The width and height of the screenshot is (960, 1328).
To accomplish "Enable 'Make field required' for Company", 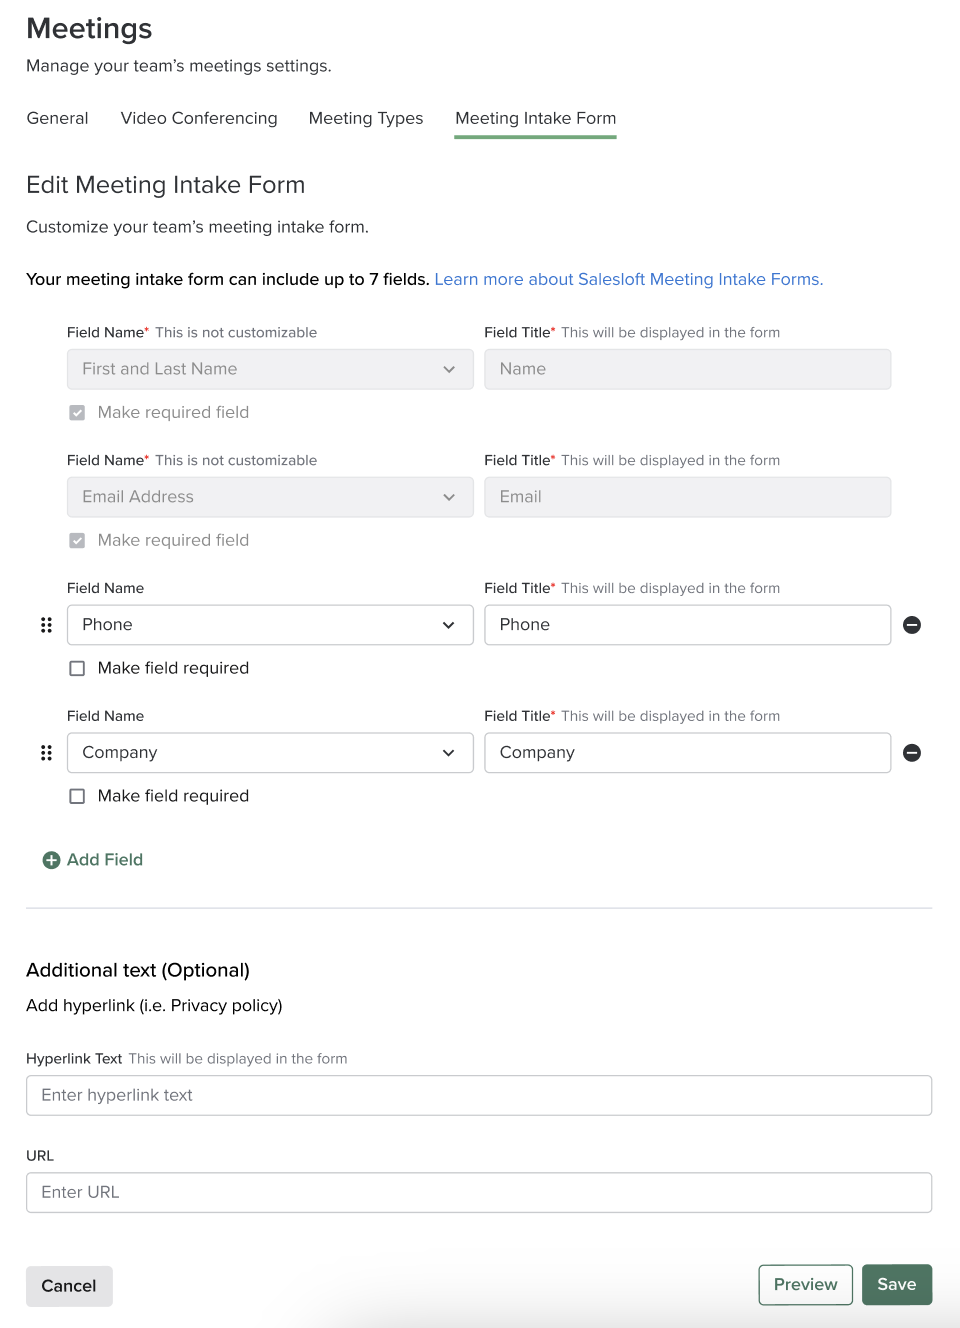I will click(x=77, y=796).
